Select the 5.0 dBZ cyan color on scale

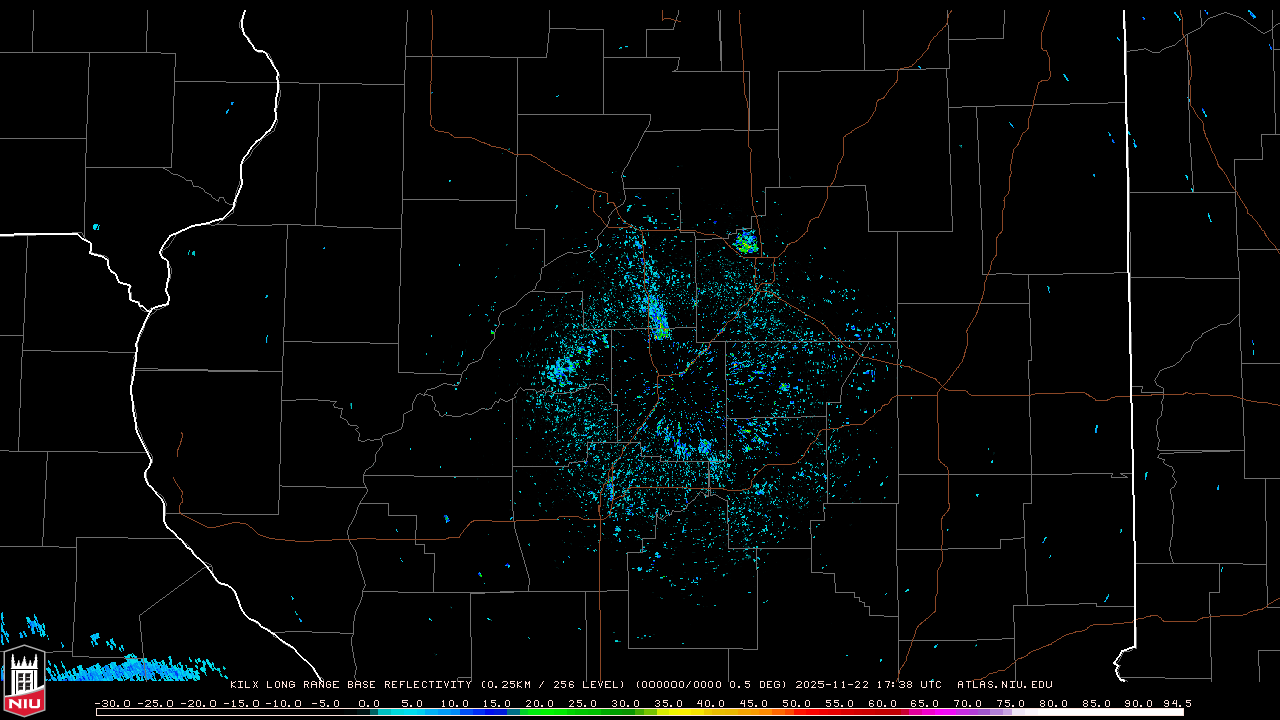point(412,712)
